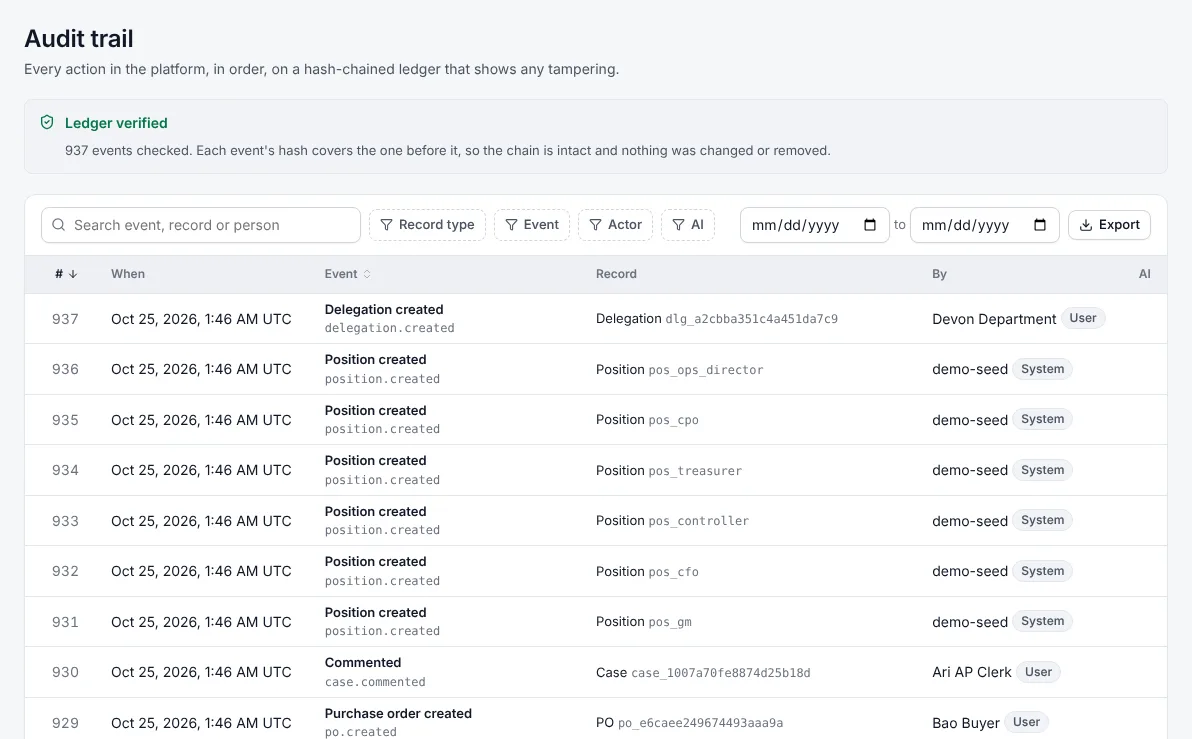Open record pos_controller
This screenshot has width=1192, height=739.
pos(699,522)
